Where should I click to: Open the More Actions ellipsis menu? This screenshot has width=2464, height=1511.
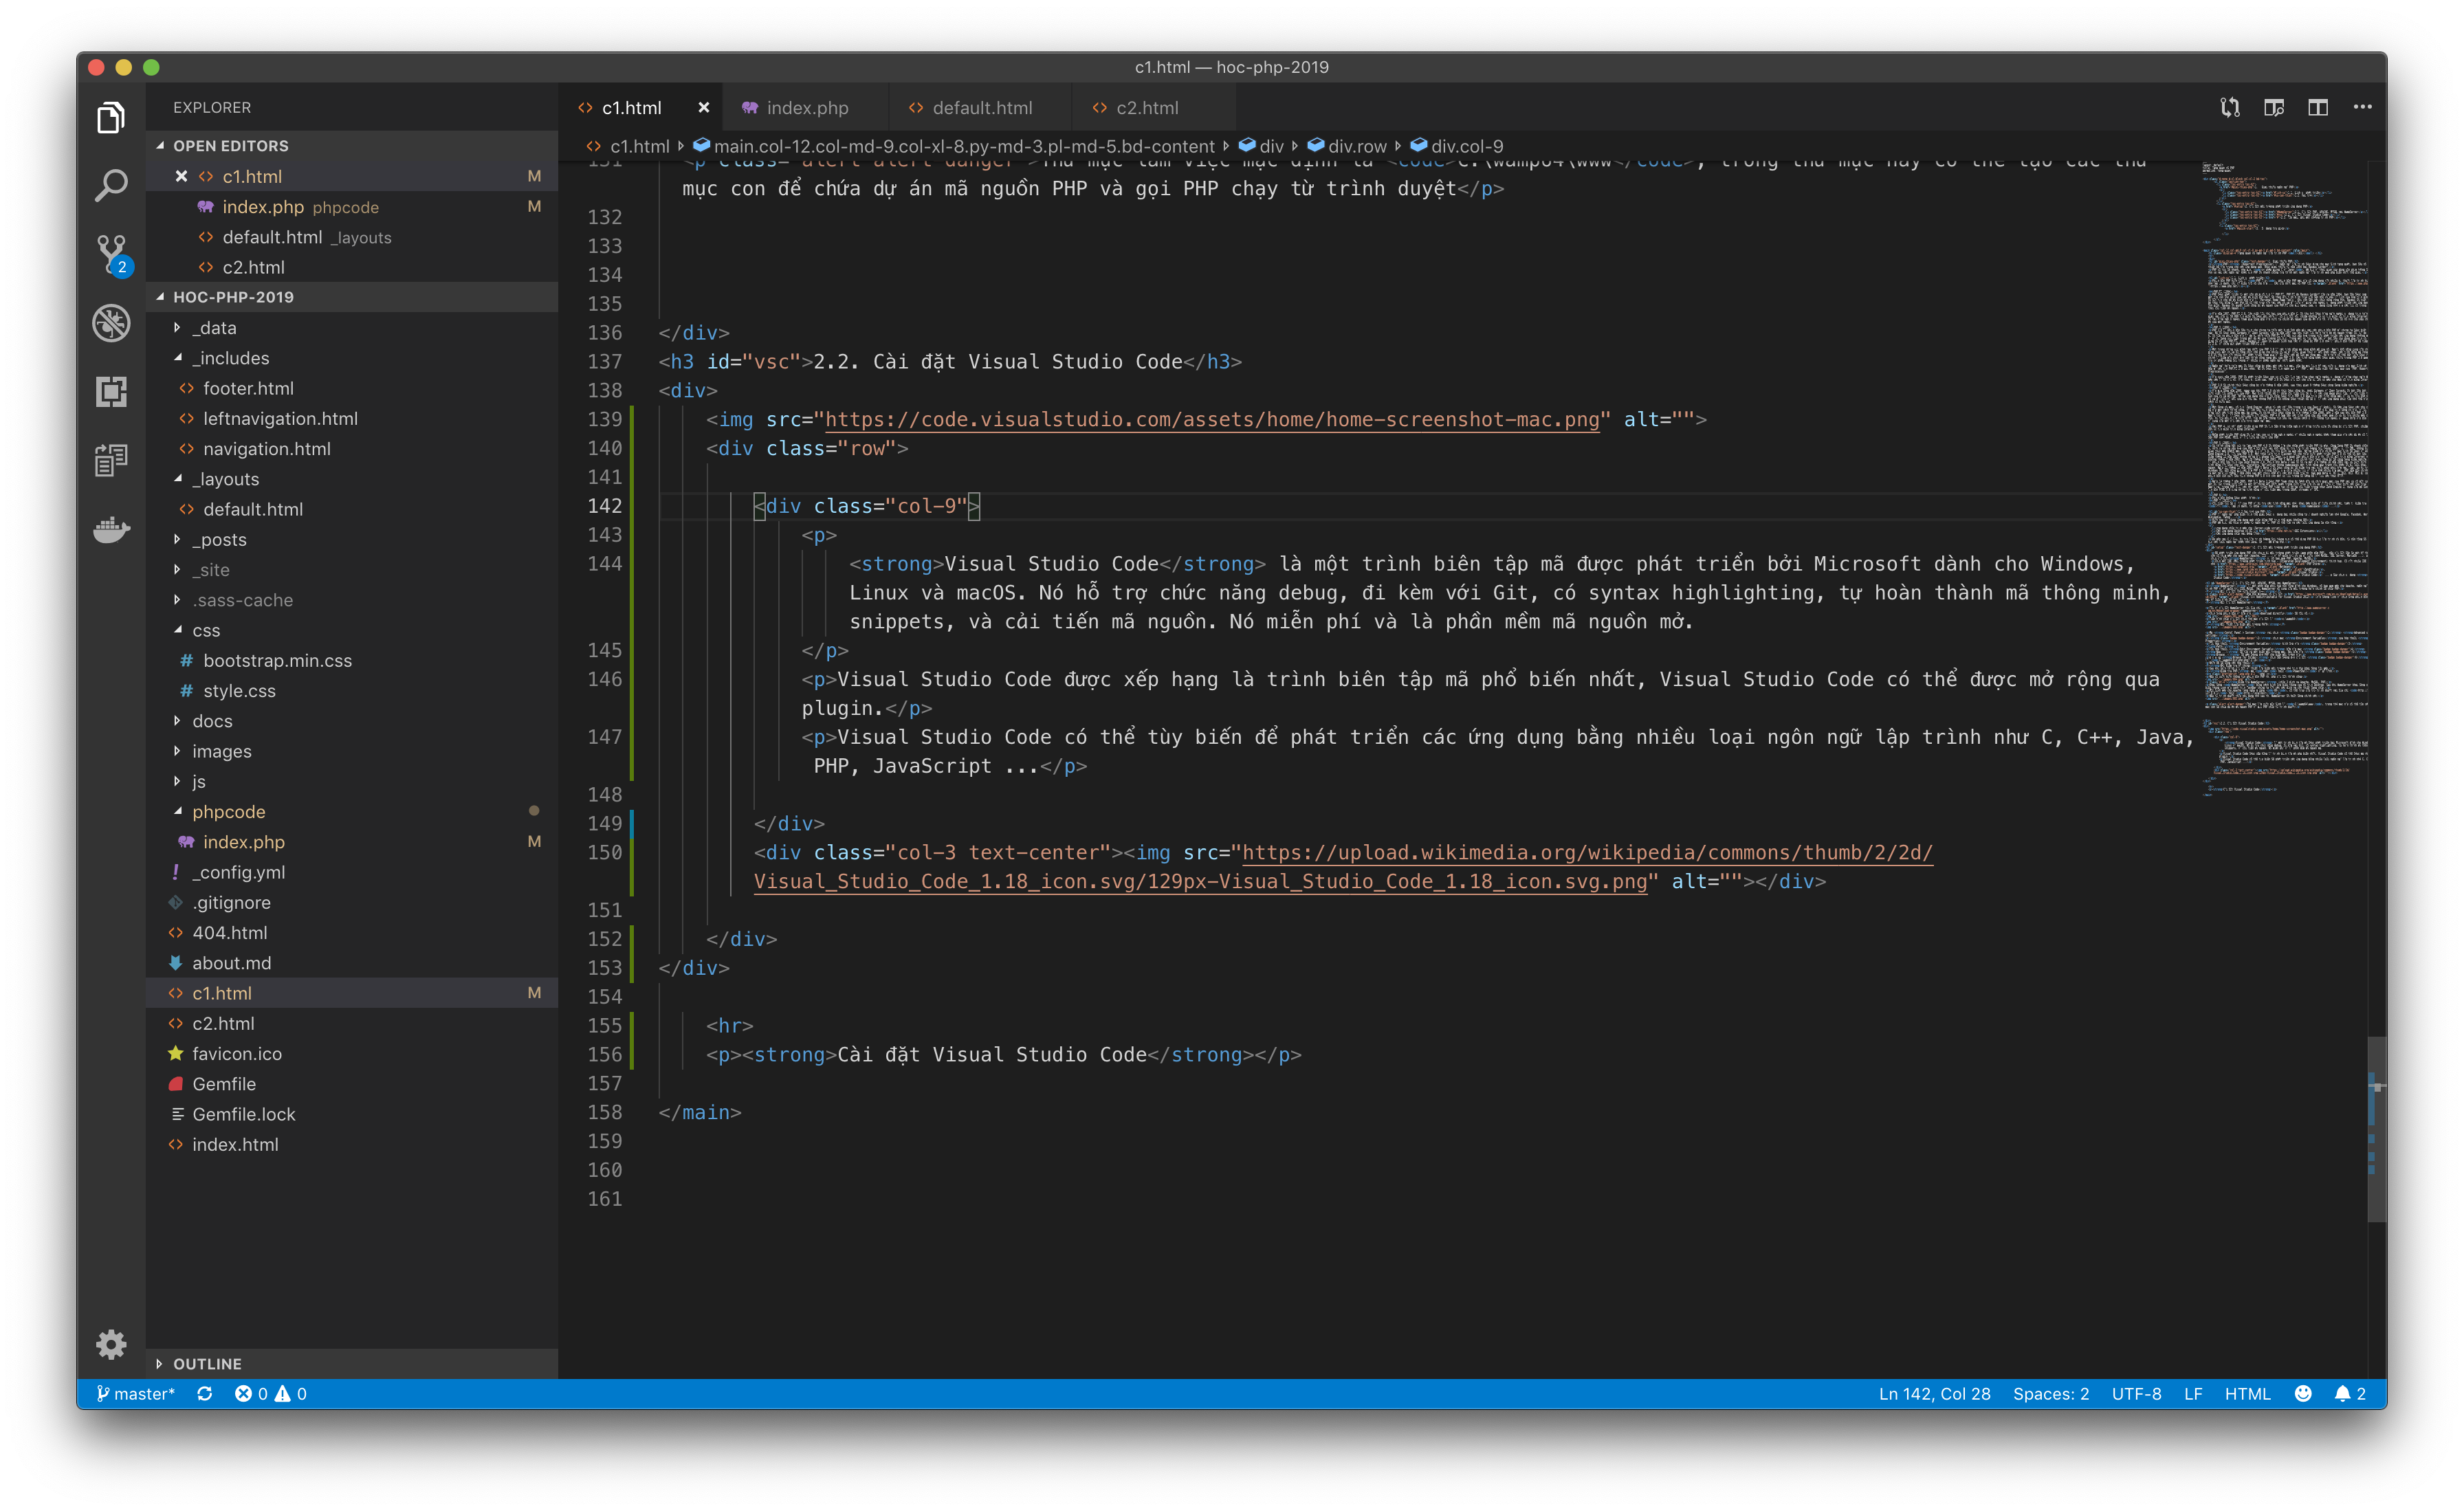[2362, 107]
